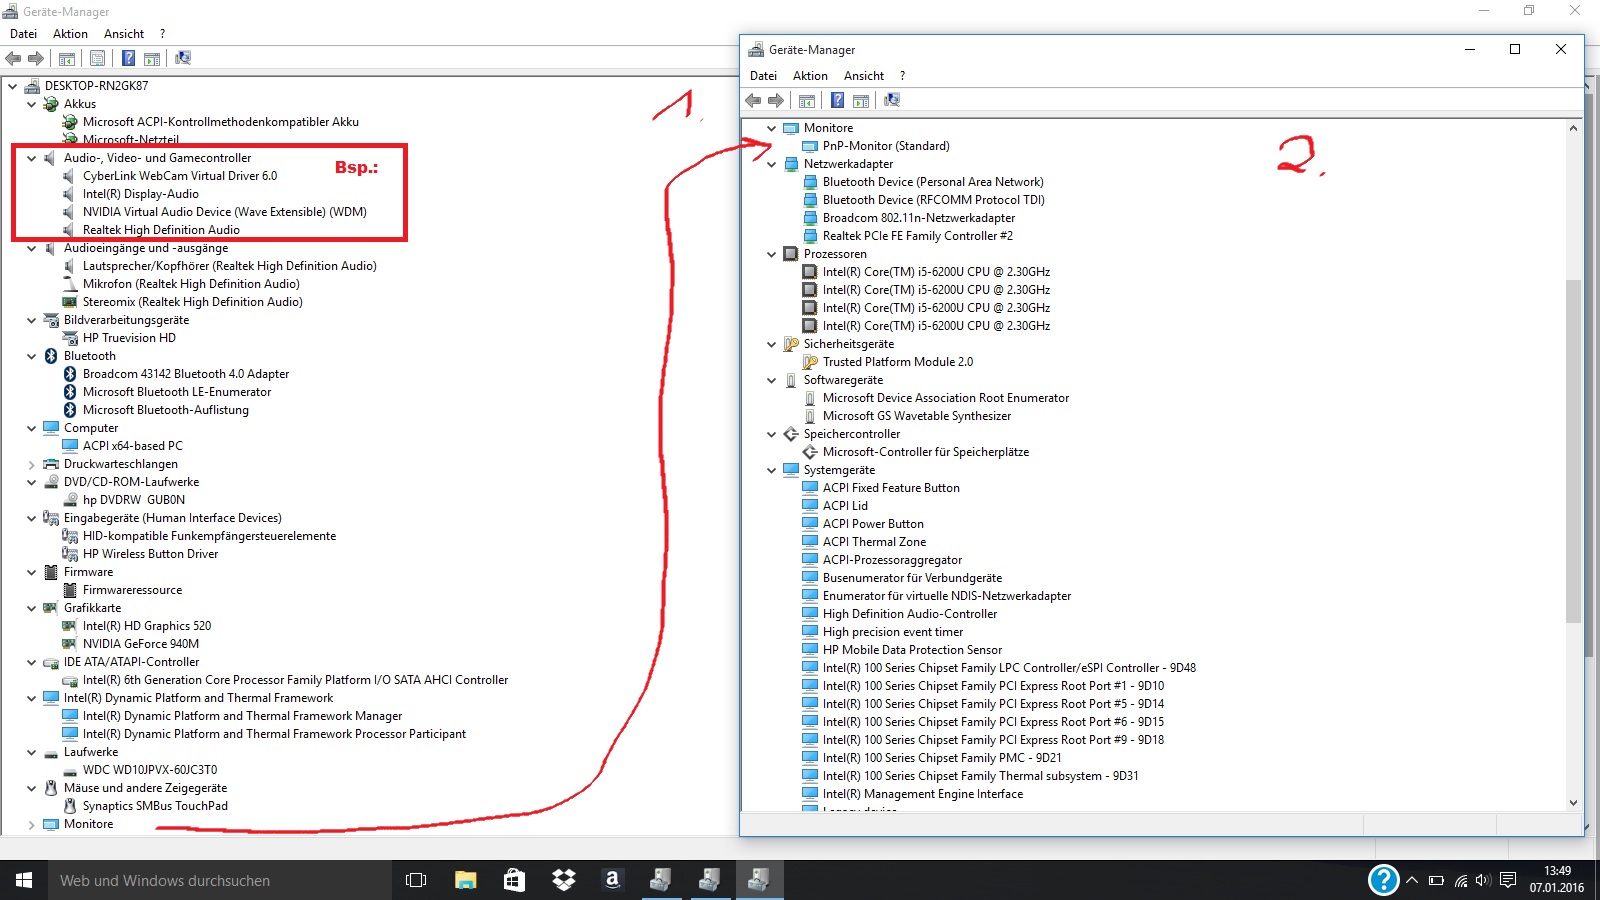1600x900 pixels.
Task: Click scroll up arrow in front window
Action: coord(1573,128)
